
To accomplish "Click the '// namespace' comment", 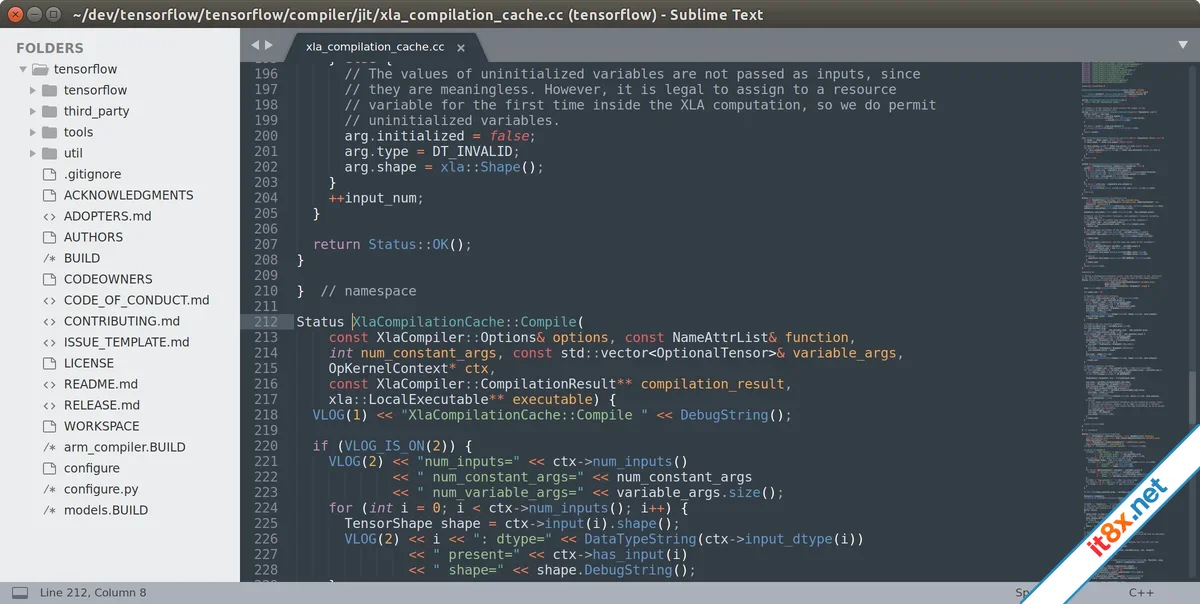I will click(x=369, y=291).
